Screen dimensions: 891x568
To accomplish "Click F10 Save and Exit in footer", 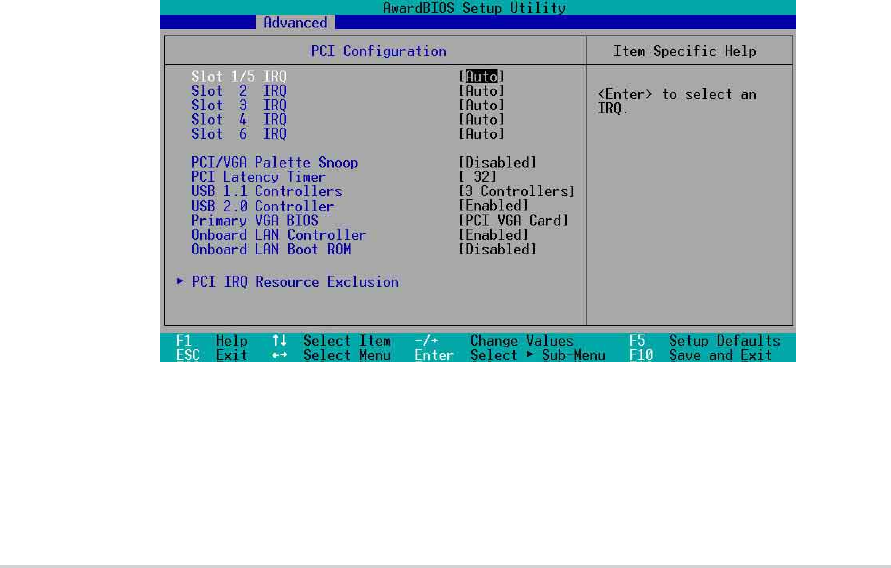I will (700, 355).
